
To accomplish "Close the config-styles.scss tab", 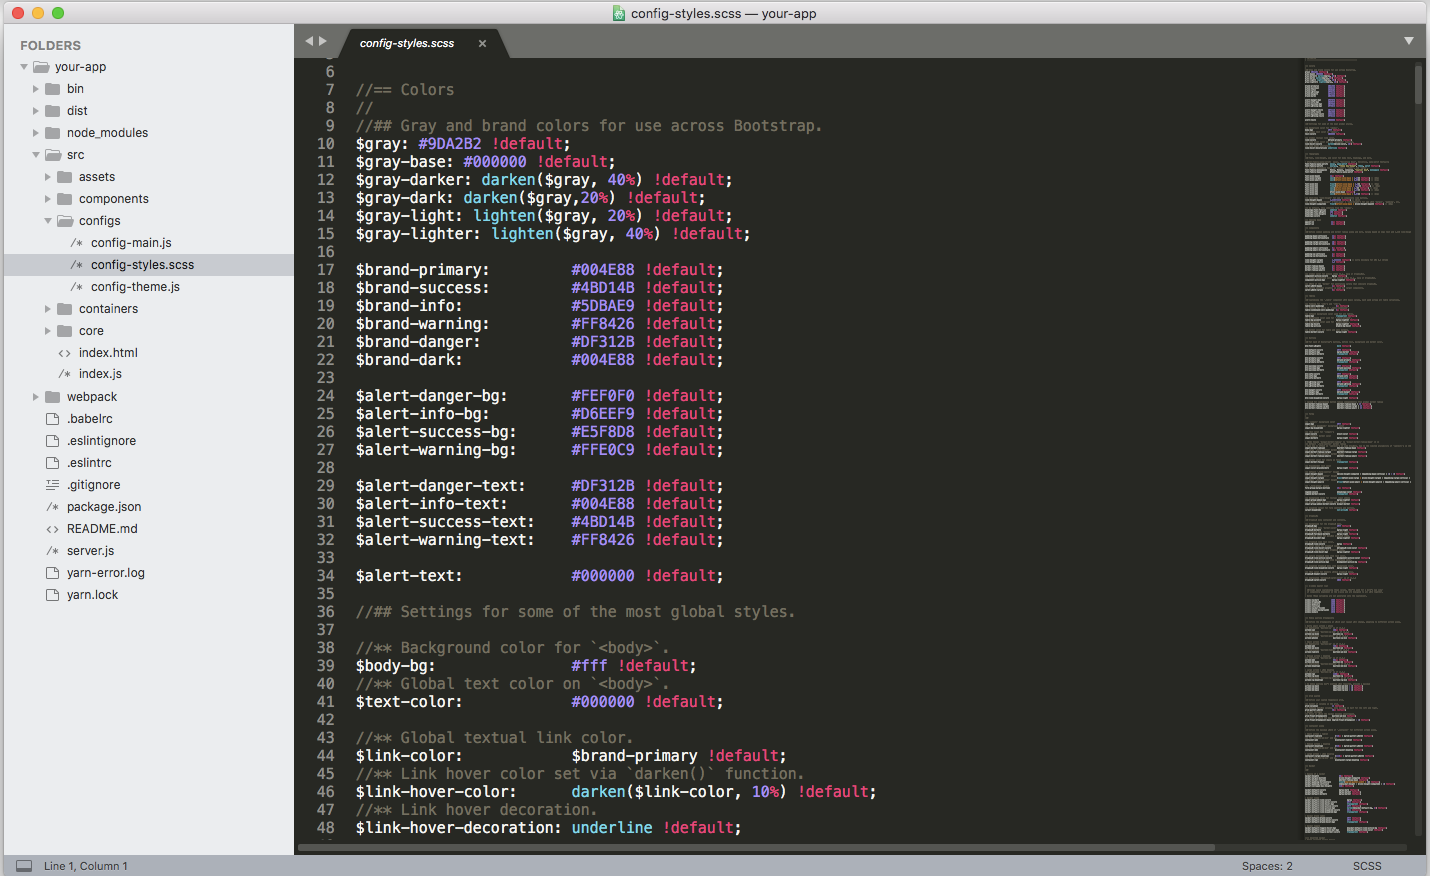I will pos(482,43).
